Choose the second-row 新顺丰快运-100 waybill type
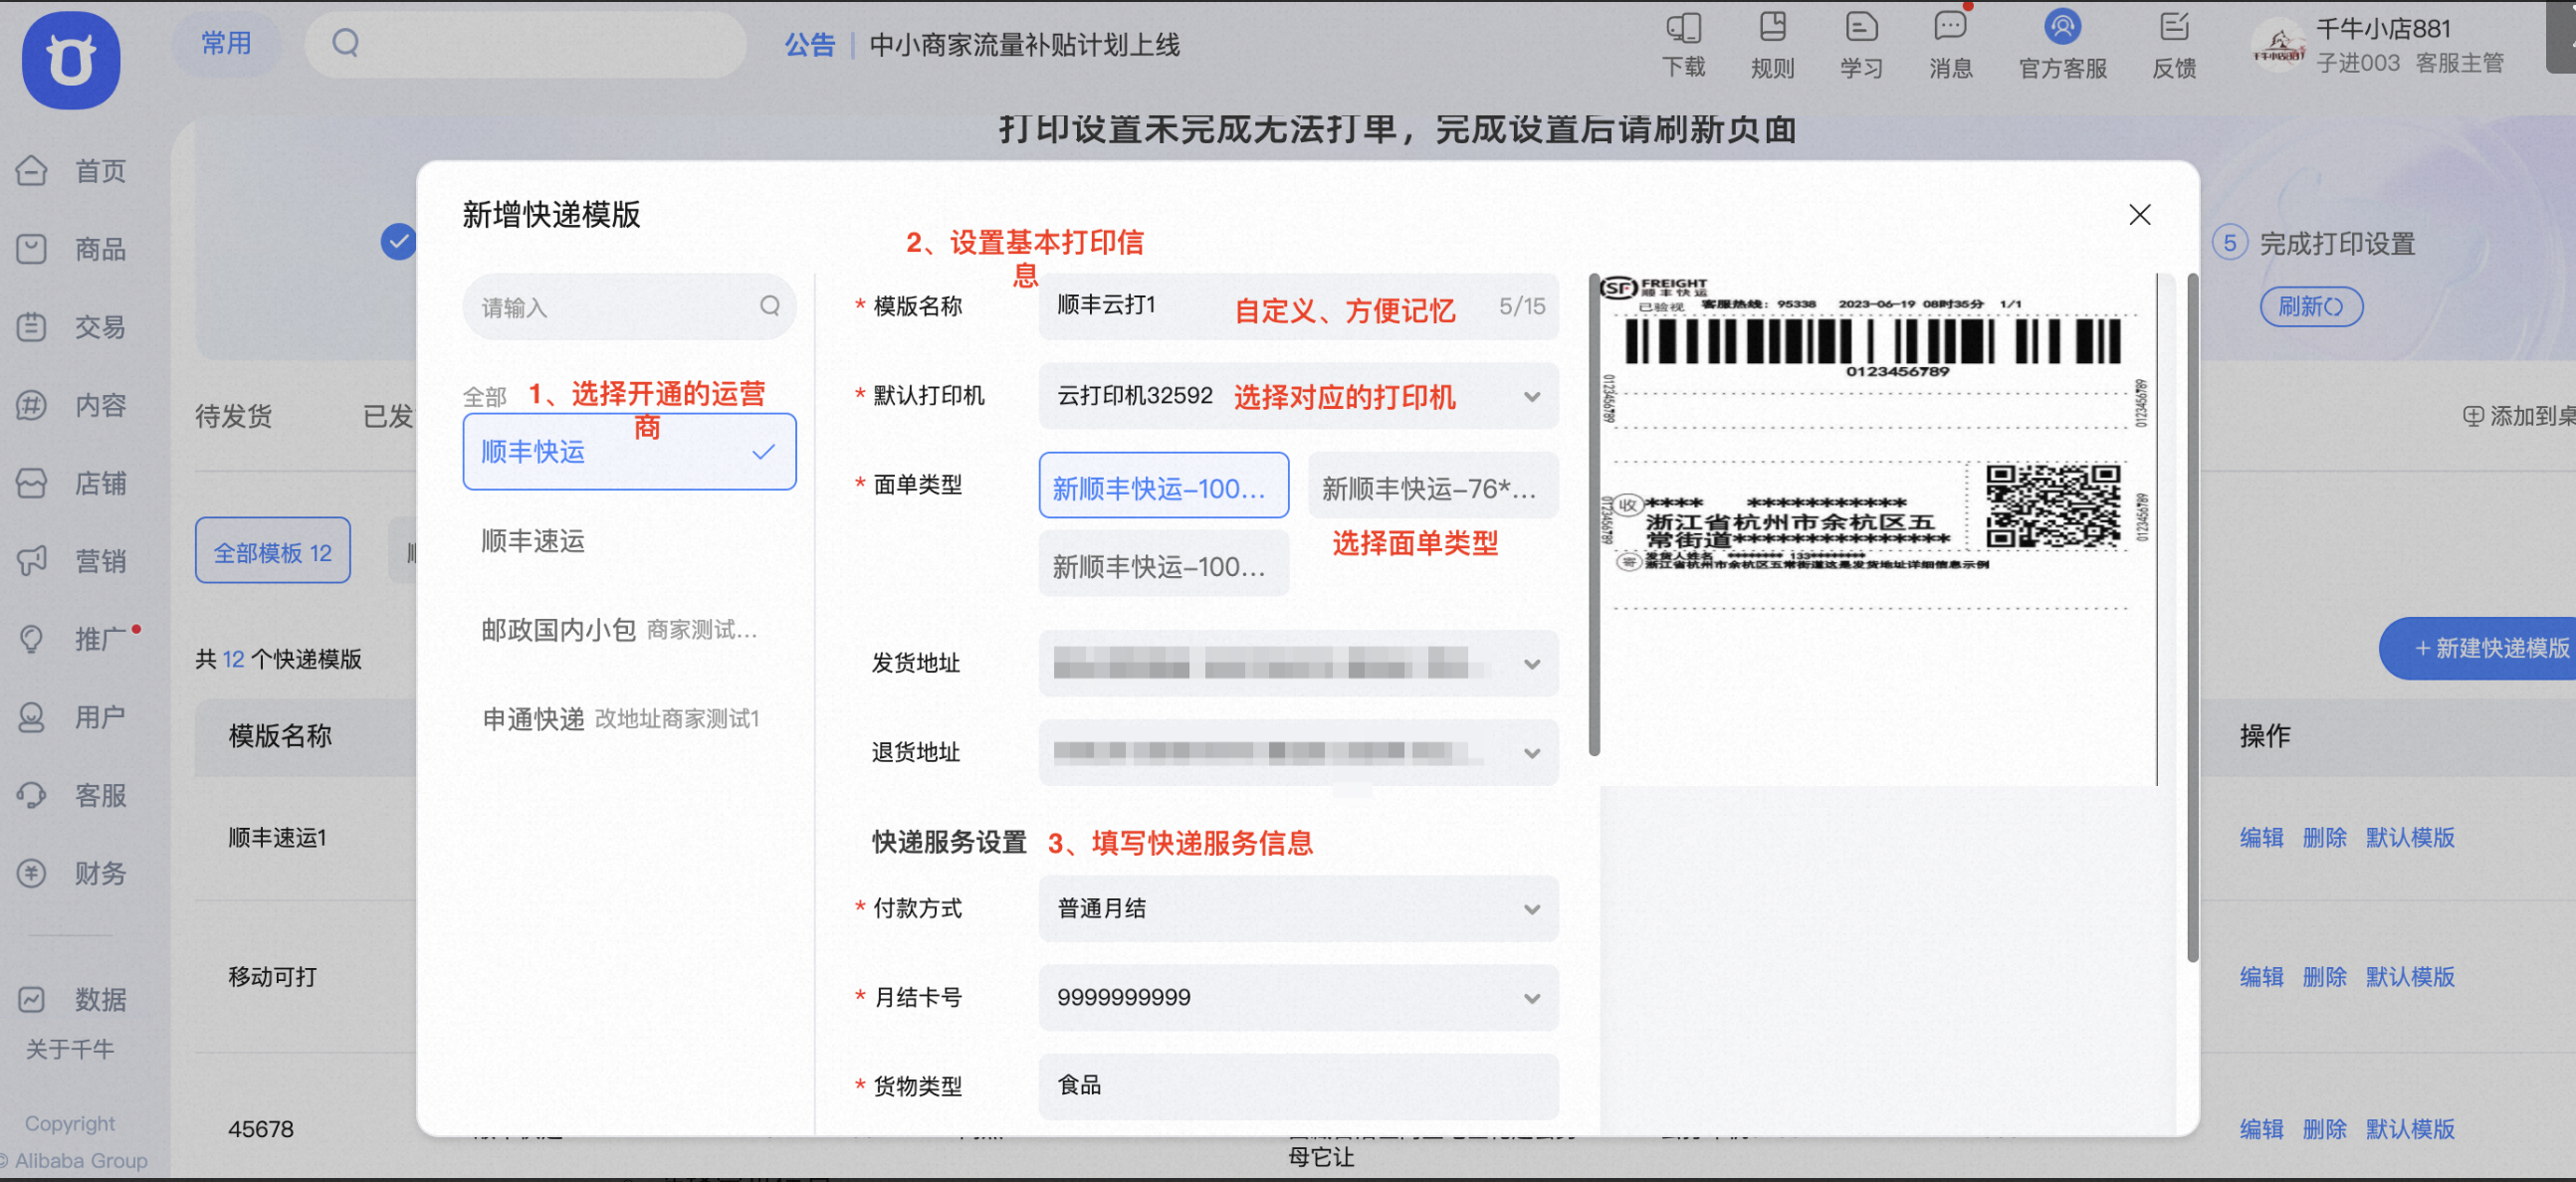The width and height of the screenshot is (2576, 1182). coord(1163,564)
